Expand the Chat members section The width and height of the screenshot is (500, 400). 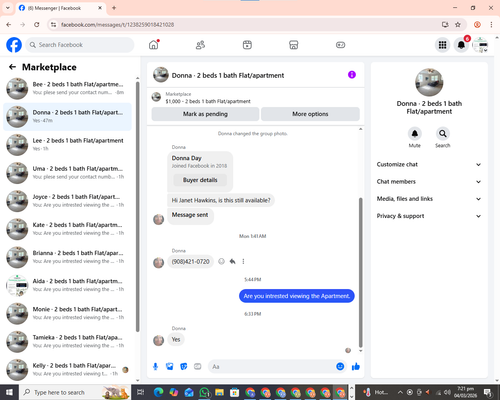[429, 182]
